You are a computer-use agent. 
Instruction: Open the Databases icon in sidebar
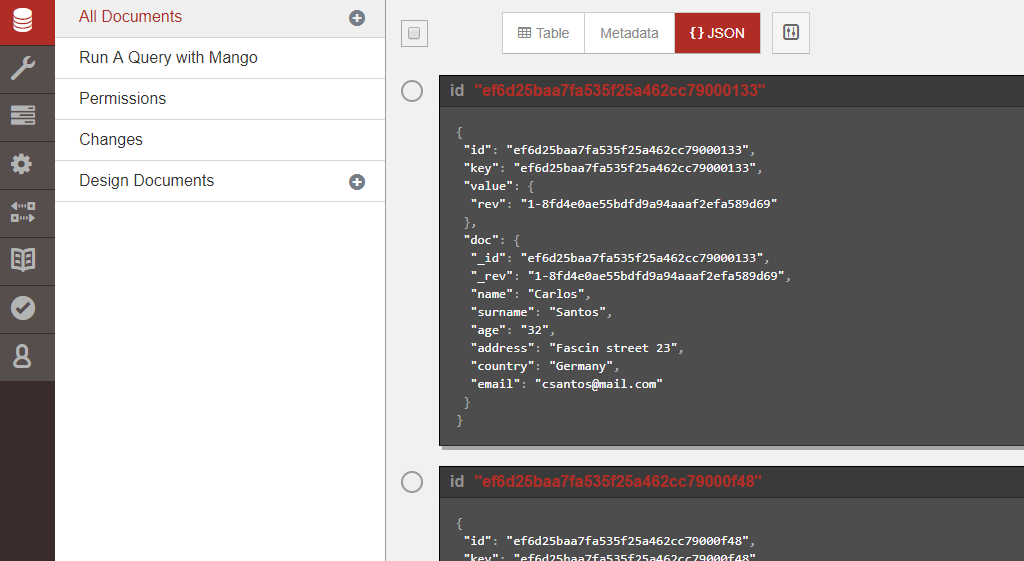(22, 21)
